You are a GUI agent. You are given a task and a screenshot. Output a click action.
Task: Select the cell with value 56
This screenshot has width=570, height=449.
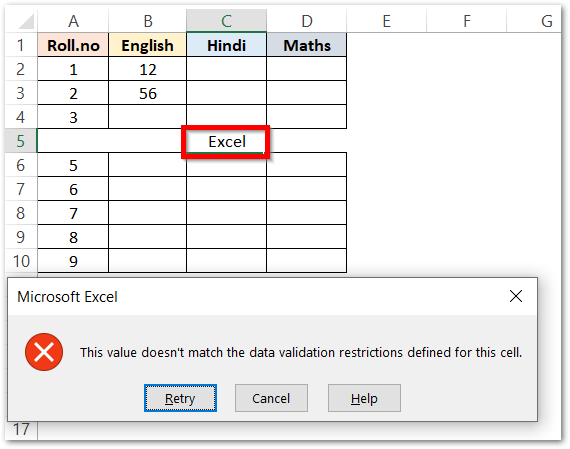(148, 93)
